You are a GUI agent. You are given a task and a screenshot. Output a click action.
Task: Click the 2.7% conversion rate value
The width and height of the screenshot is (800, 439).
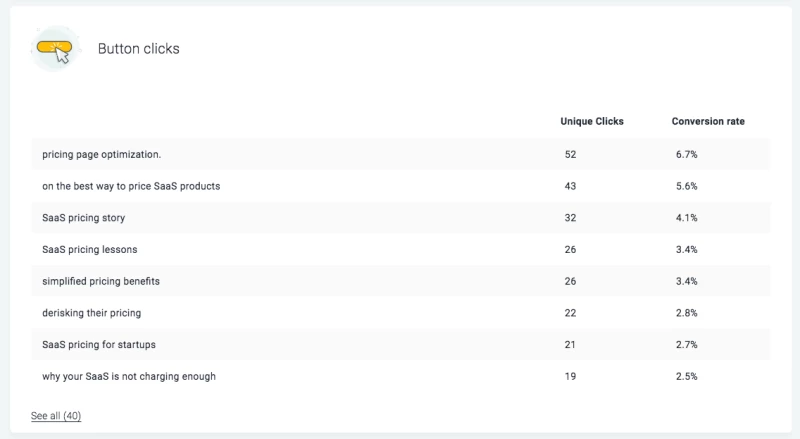(x=686, y=345)
